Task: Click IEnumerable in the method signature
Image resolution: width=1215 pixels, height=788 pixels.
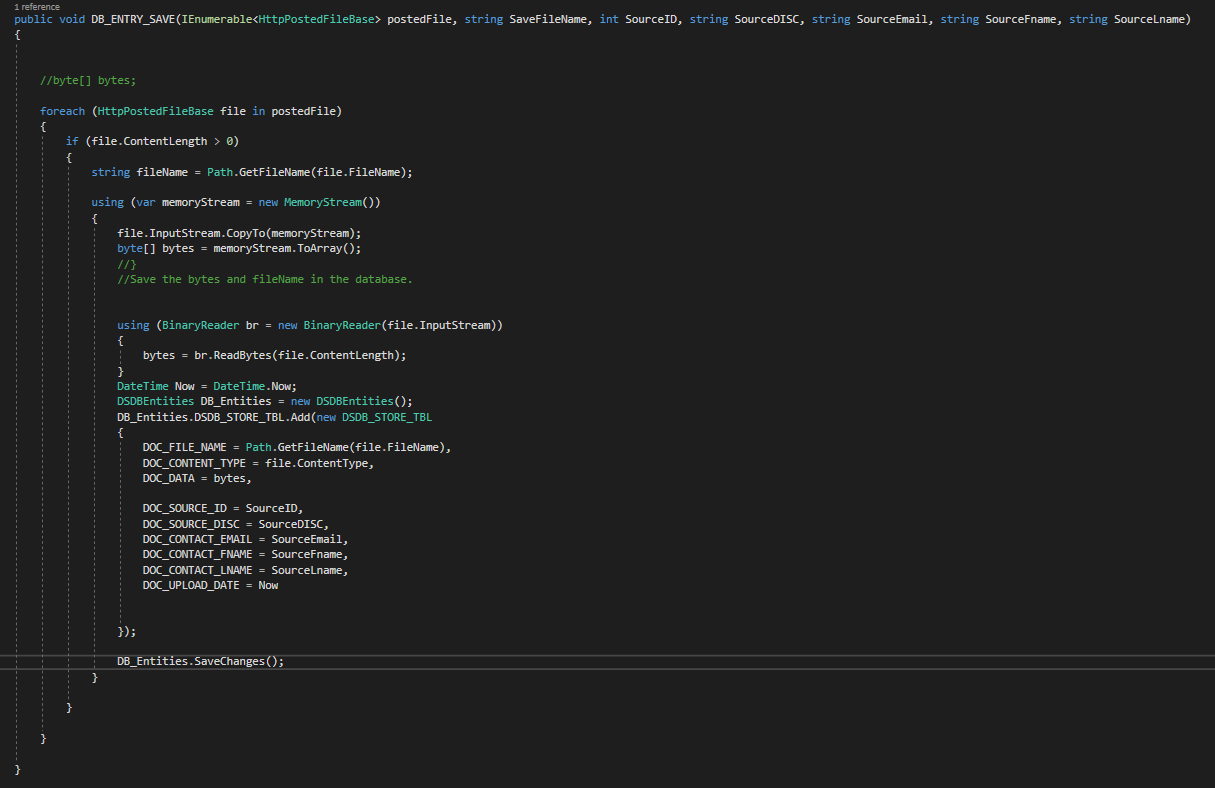Action: pos(219,19)
